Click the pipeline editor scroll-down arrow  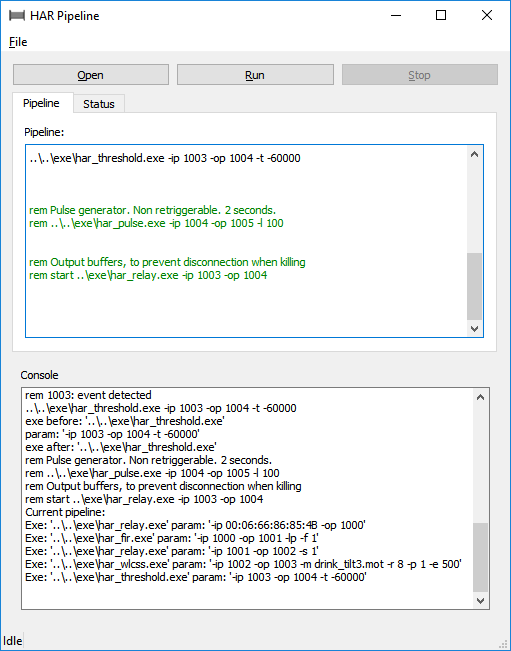[474, 328]
